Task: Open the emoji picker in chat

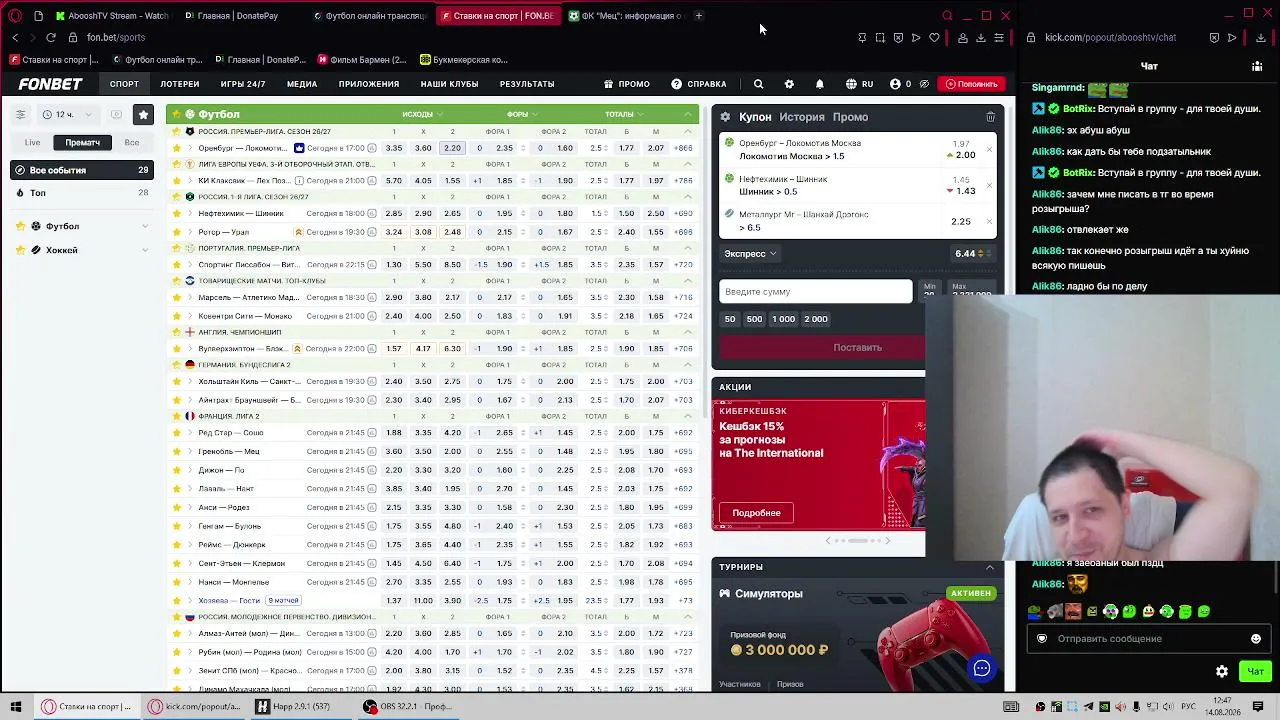Action: tap(1256, 639)
